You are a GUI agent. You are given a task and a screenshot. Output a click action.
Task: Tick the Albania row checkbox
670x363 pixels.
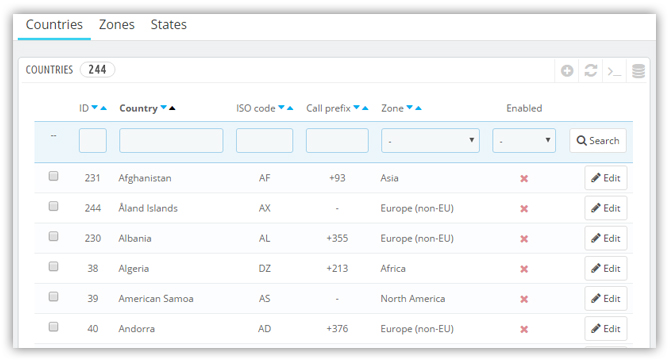pyautogui.click(x=53, y=236)
